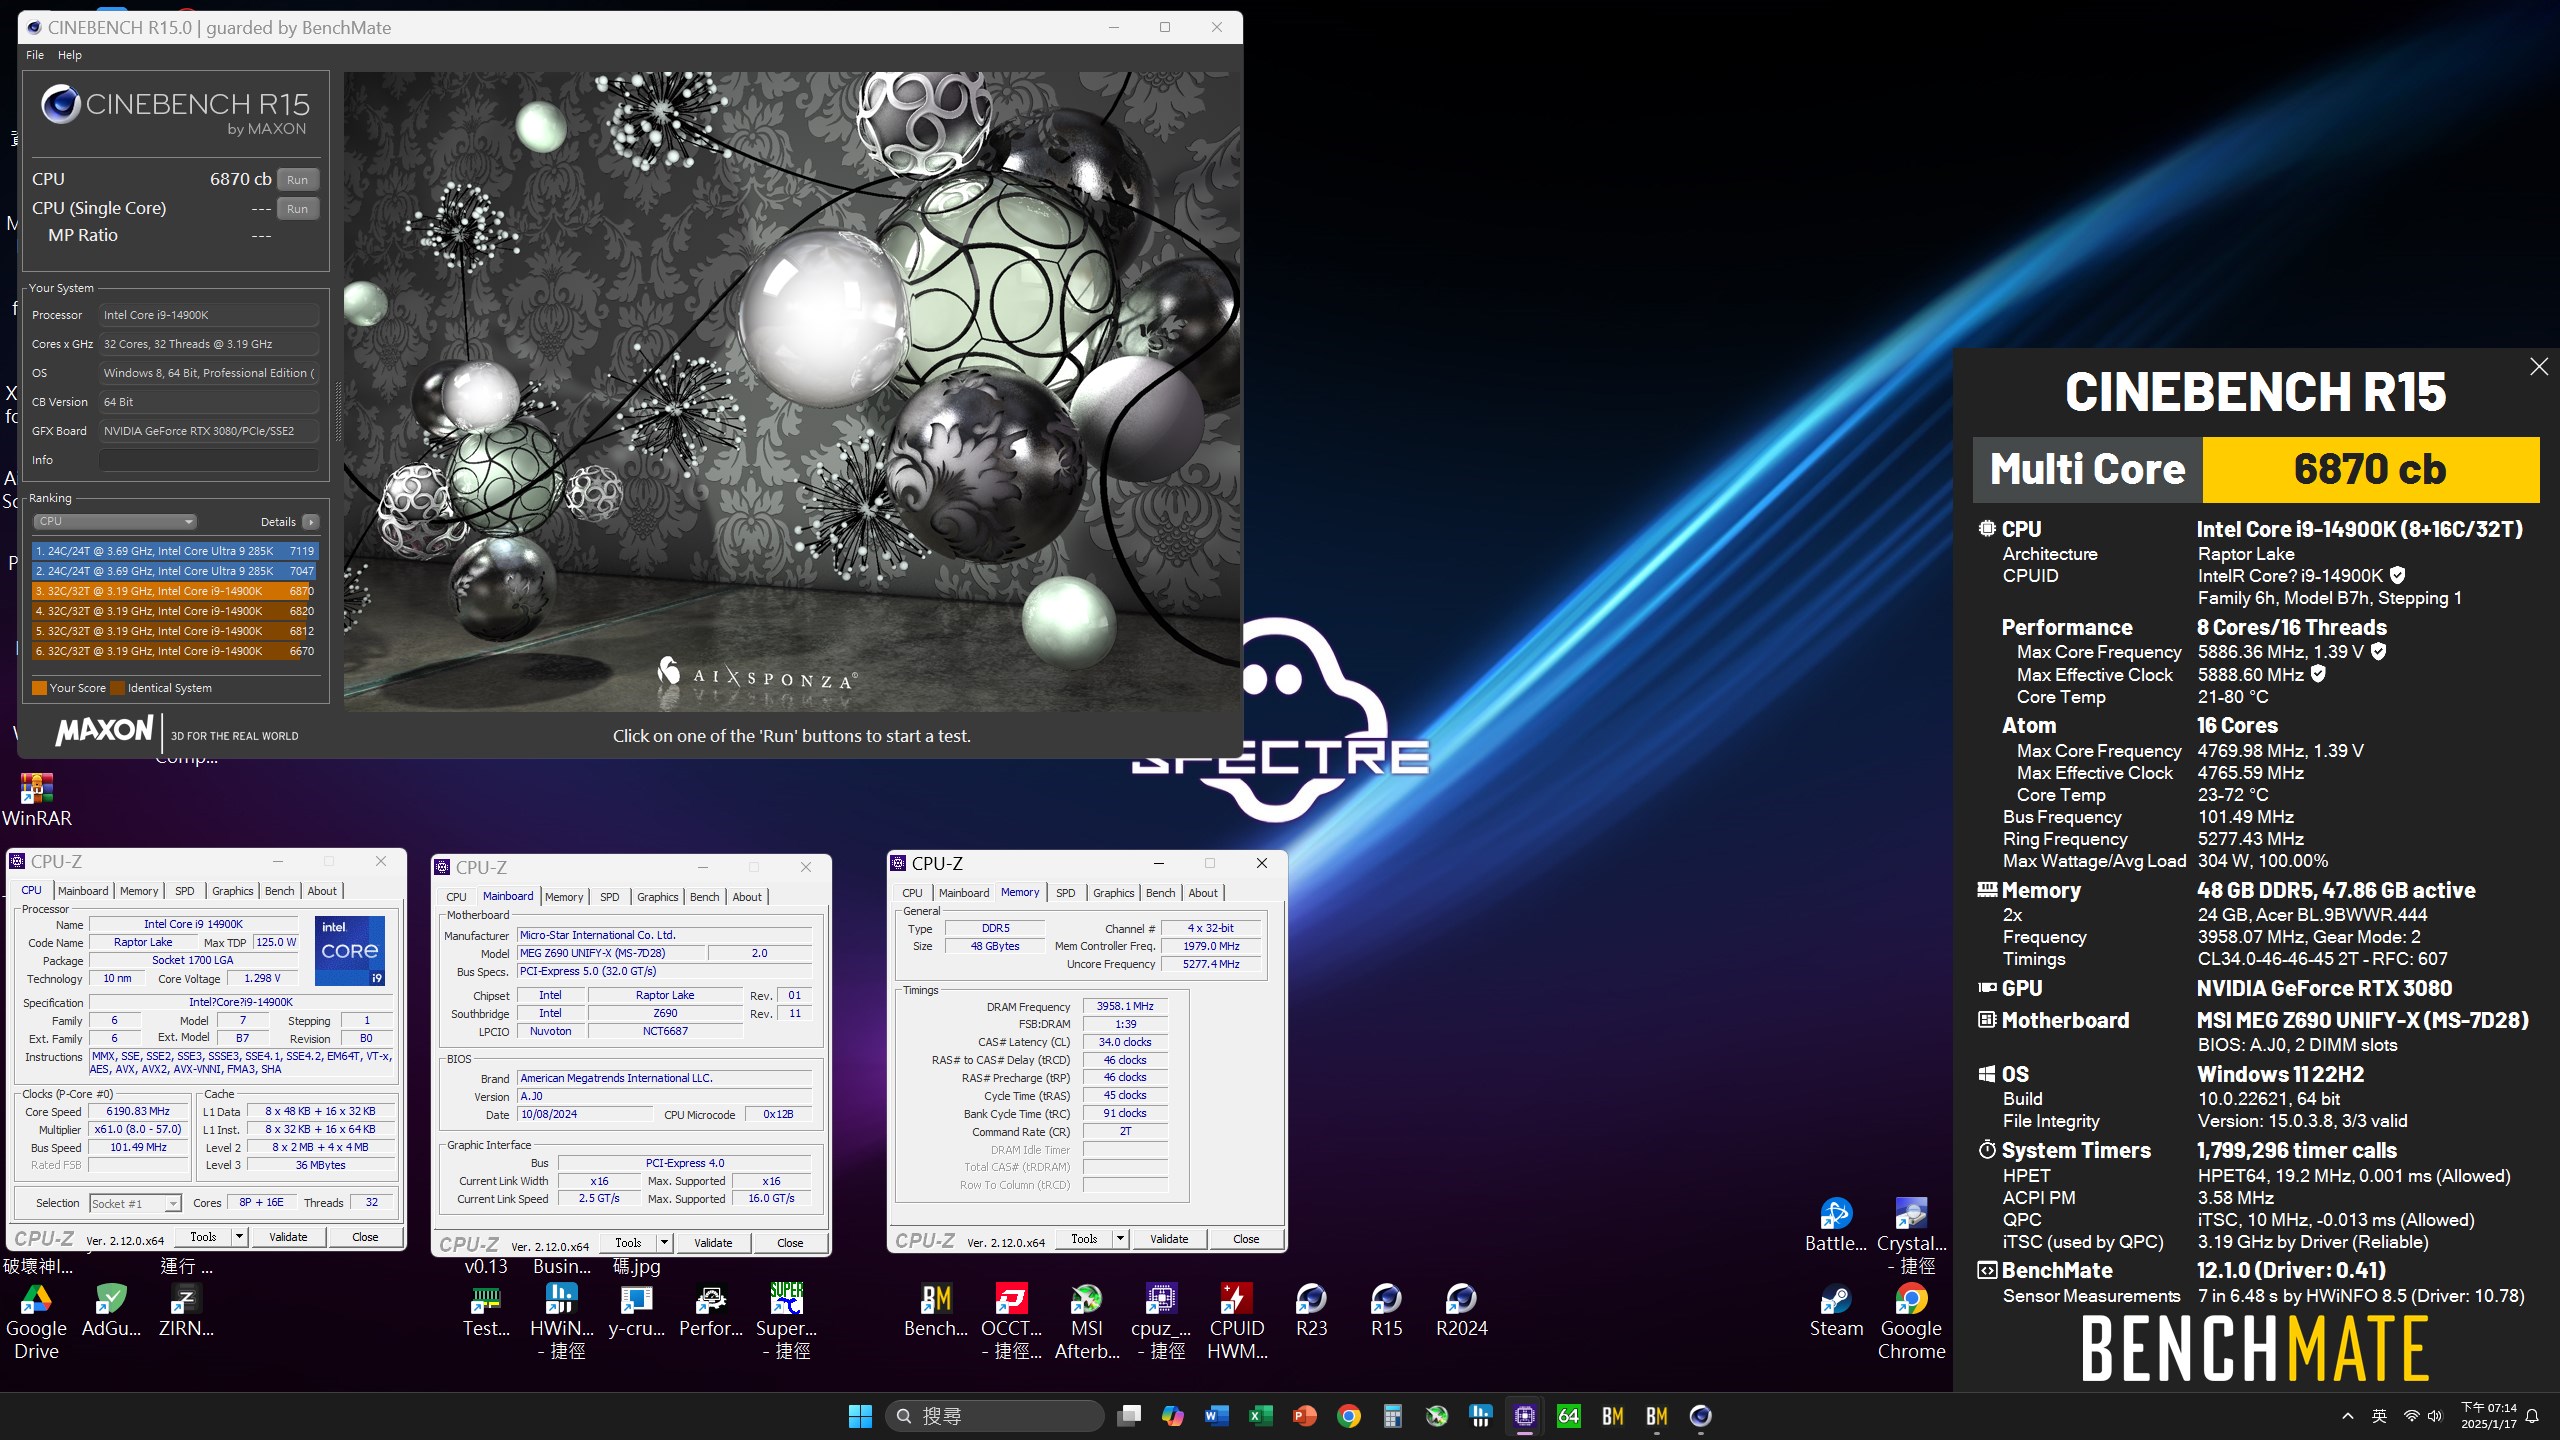Viewport: 2560px width, 1440px height.
Task: Switch to CPU-Z via taskbar icon
Action: pos(1524,1416)
